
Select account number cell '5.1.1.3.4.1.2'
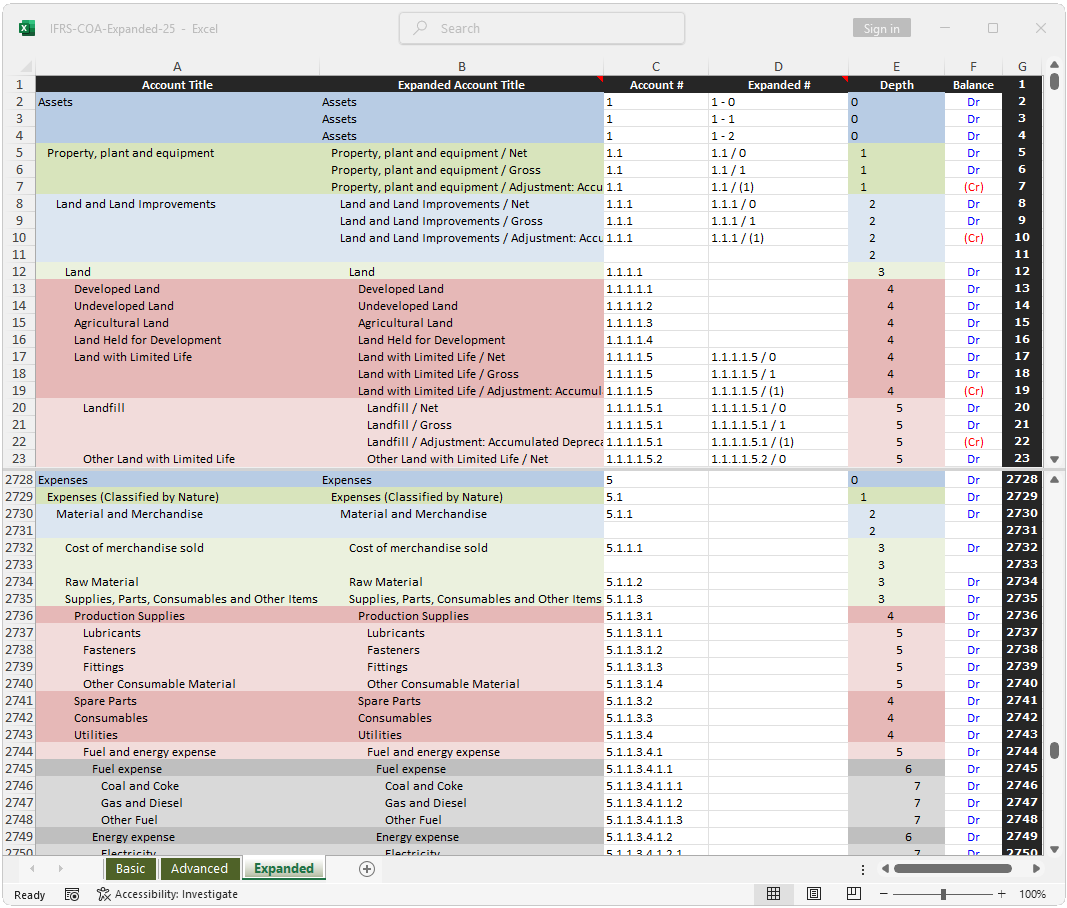(656, 837)
